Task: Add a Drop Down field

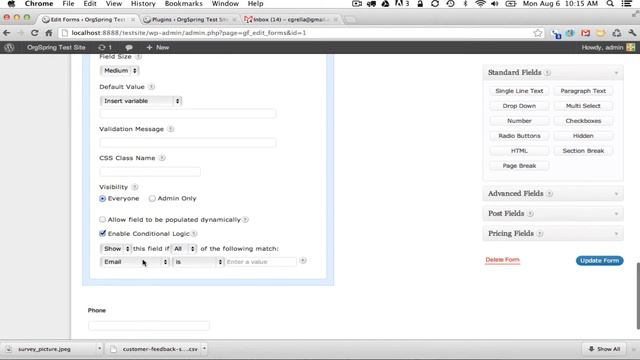Action: (x=519, y=106)
